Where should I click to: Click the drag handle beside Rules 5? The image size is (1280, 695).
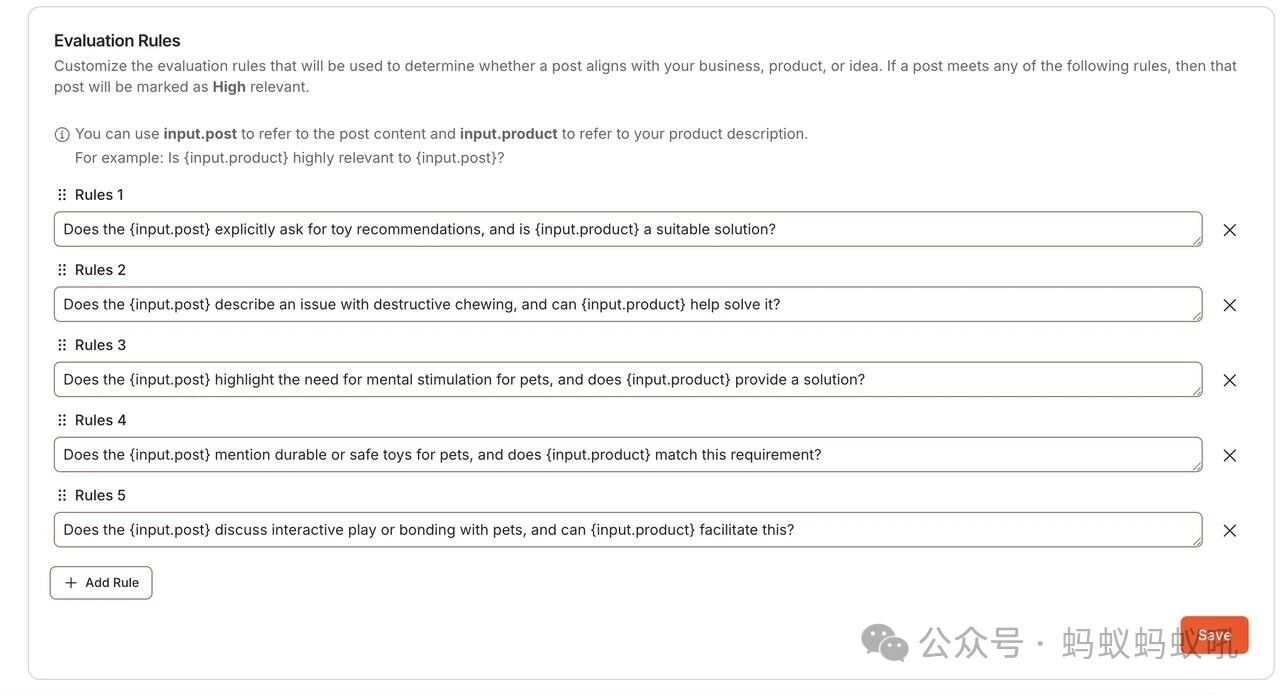61,494
